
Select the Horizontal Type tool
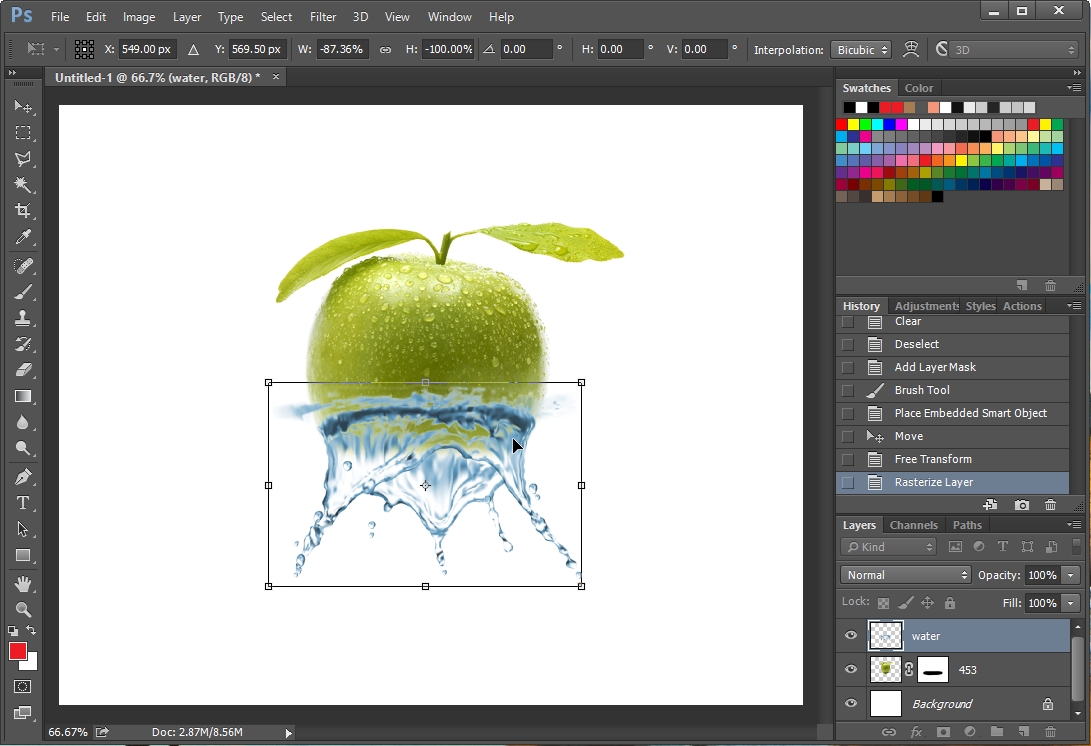(23, 503)
